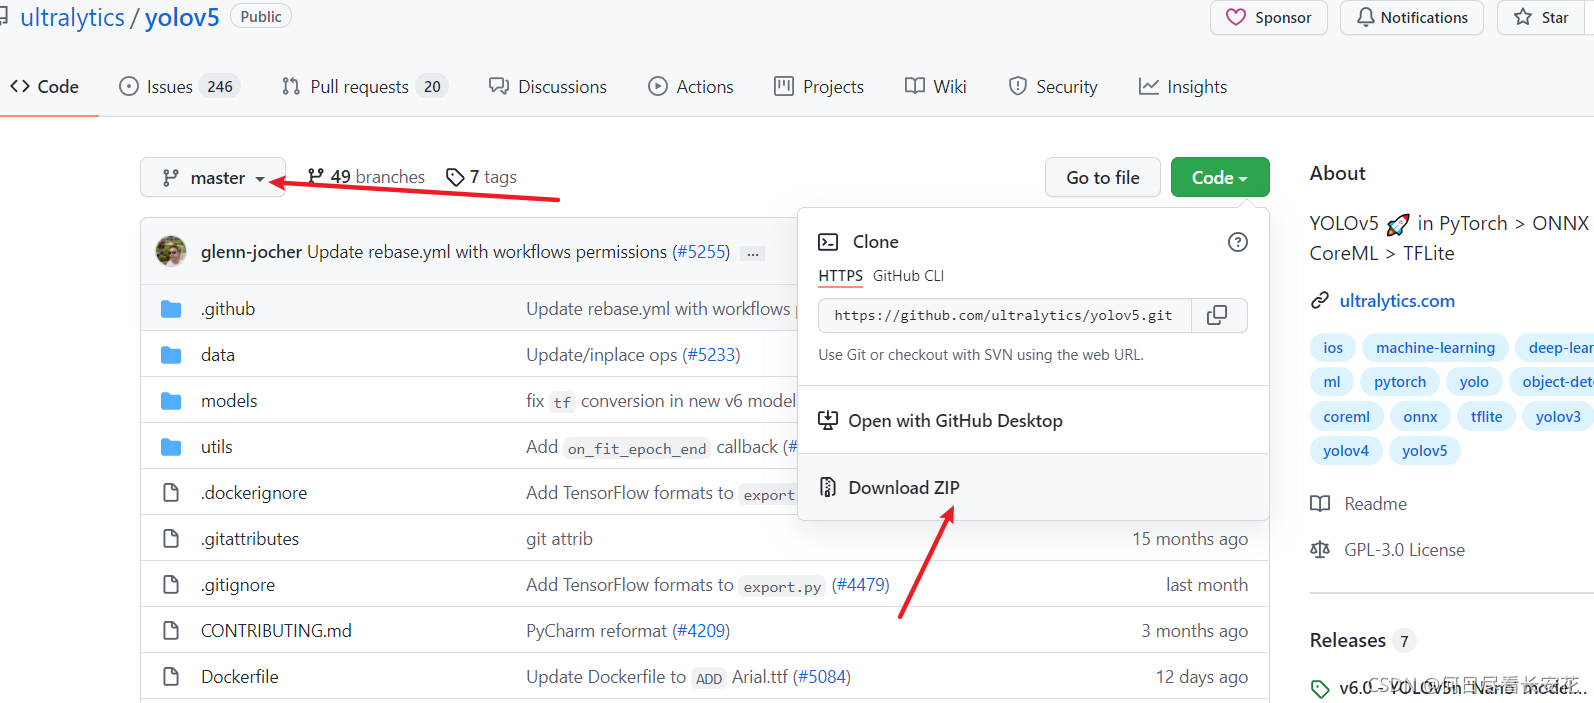This screenshot has height=703, width=1594.
Task: Open the ultralytics owner link
Action: click(72, 18)
